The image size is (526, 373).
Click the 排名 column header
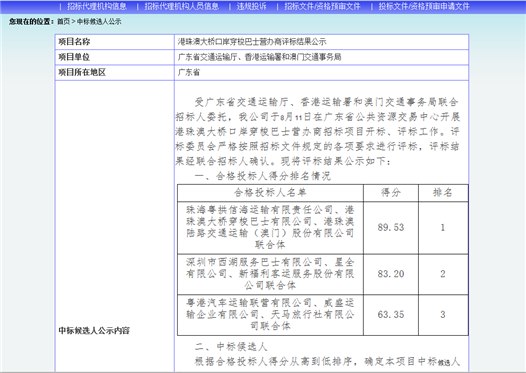coord(443,193)
